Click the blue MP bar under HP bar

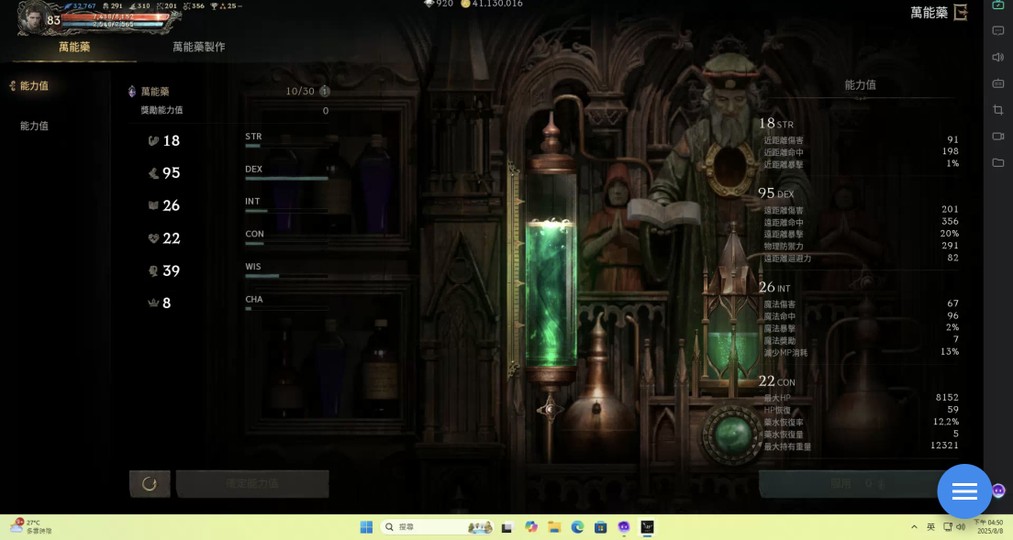click(x=113, y=24)
